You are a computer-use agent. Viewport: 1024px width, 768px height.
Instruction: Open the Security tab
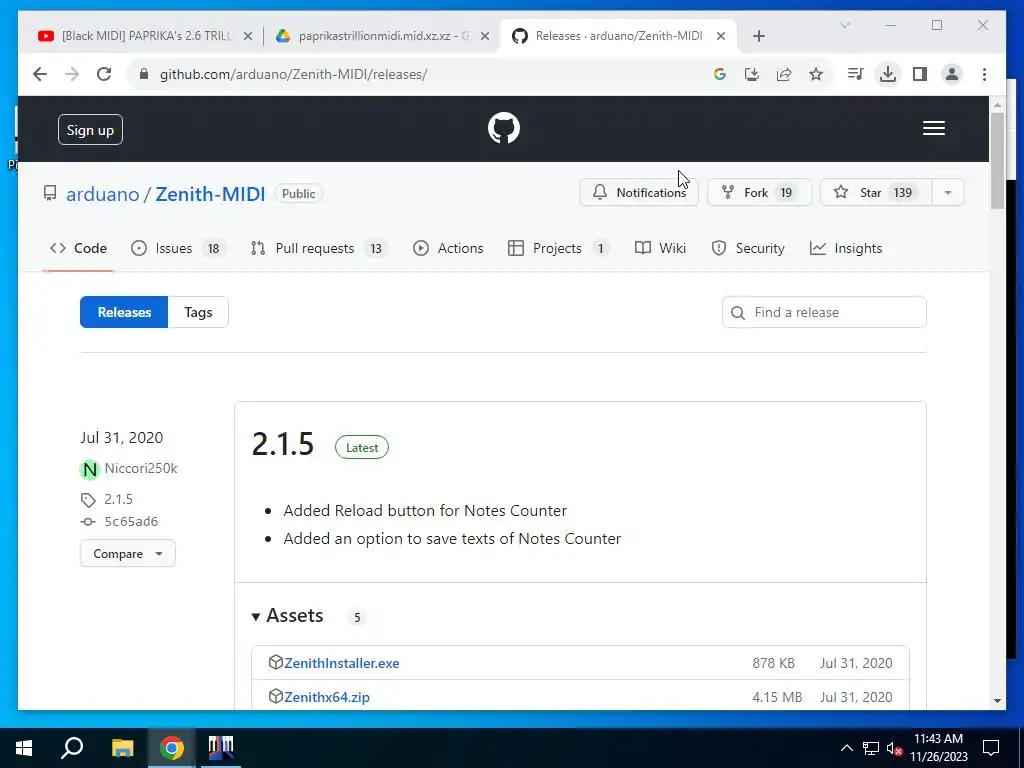pos(748,248)
